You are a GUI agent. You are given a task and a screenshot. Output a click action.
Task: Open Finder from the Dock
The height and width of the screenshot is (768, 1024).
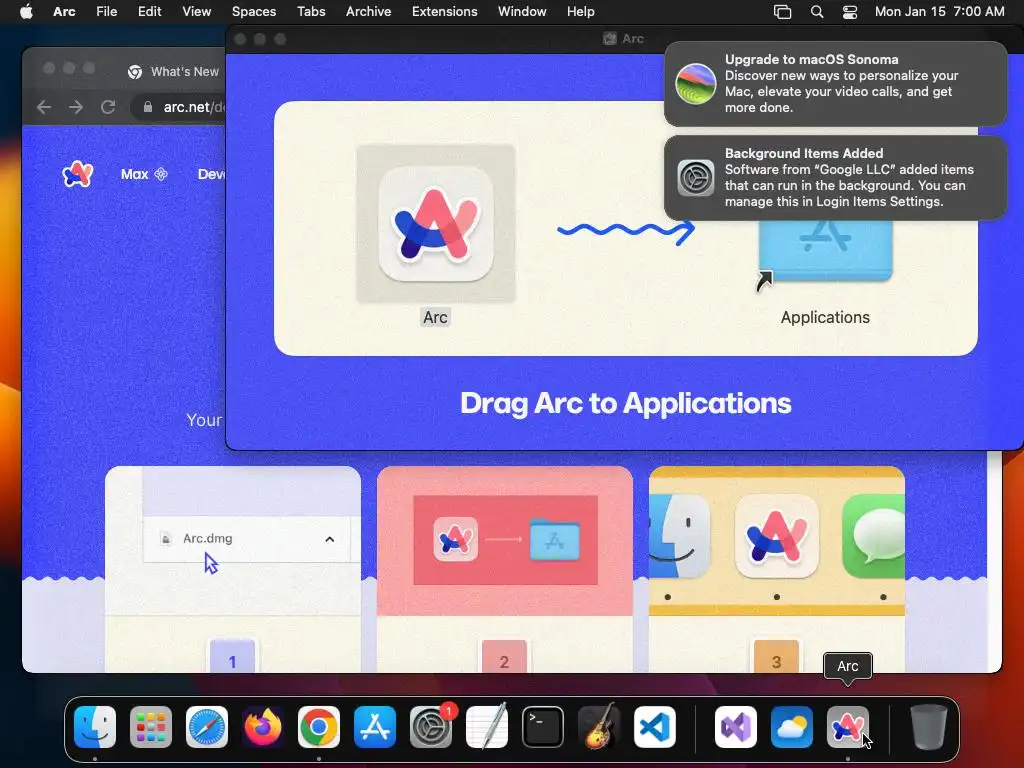coord(95,727)
